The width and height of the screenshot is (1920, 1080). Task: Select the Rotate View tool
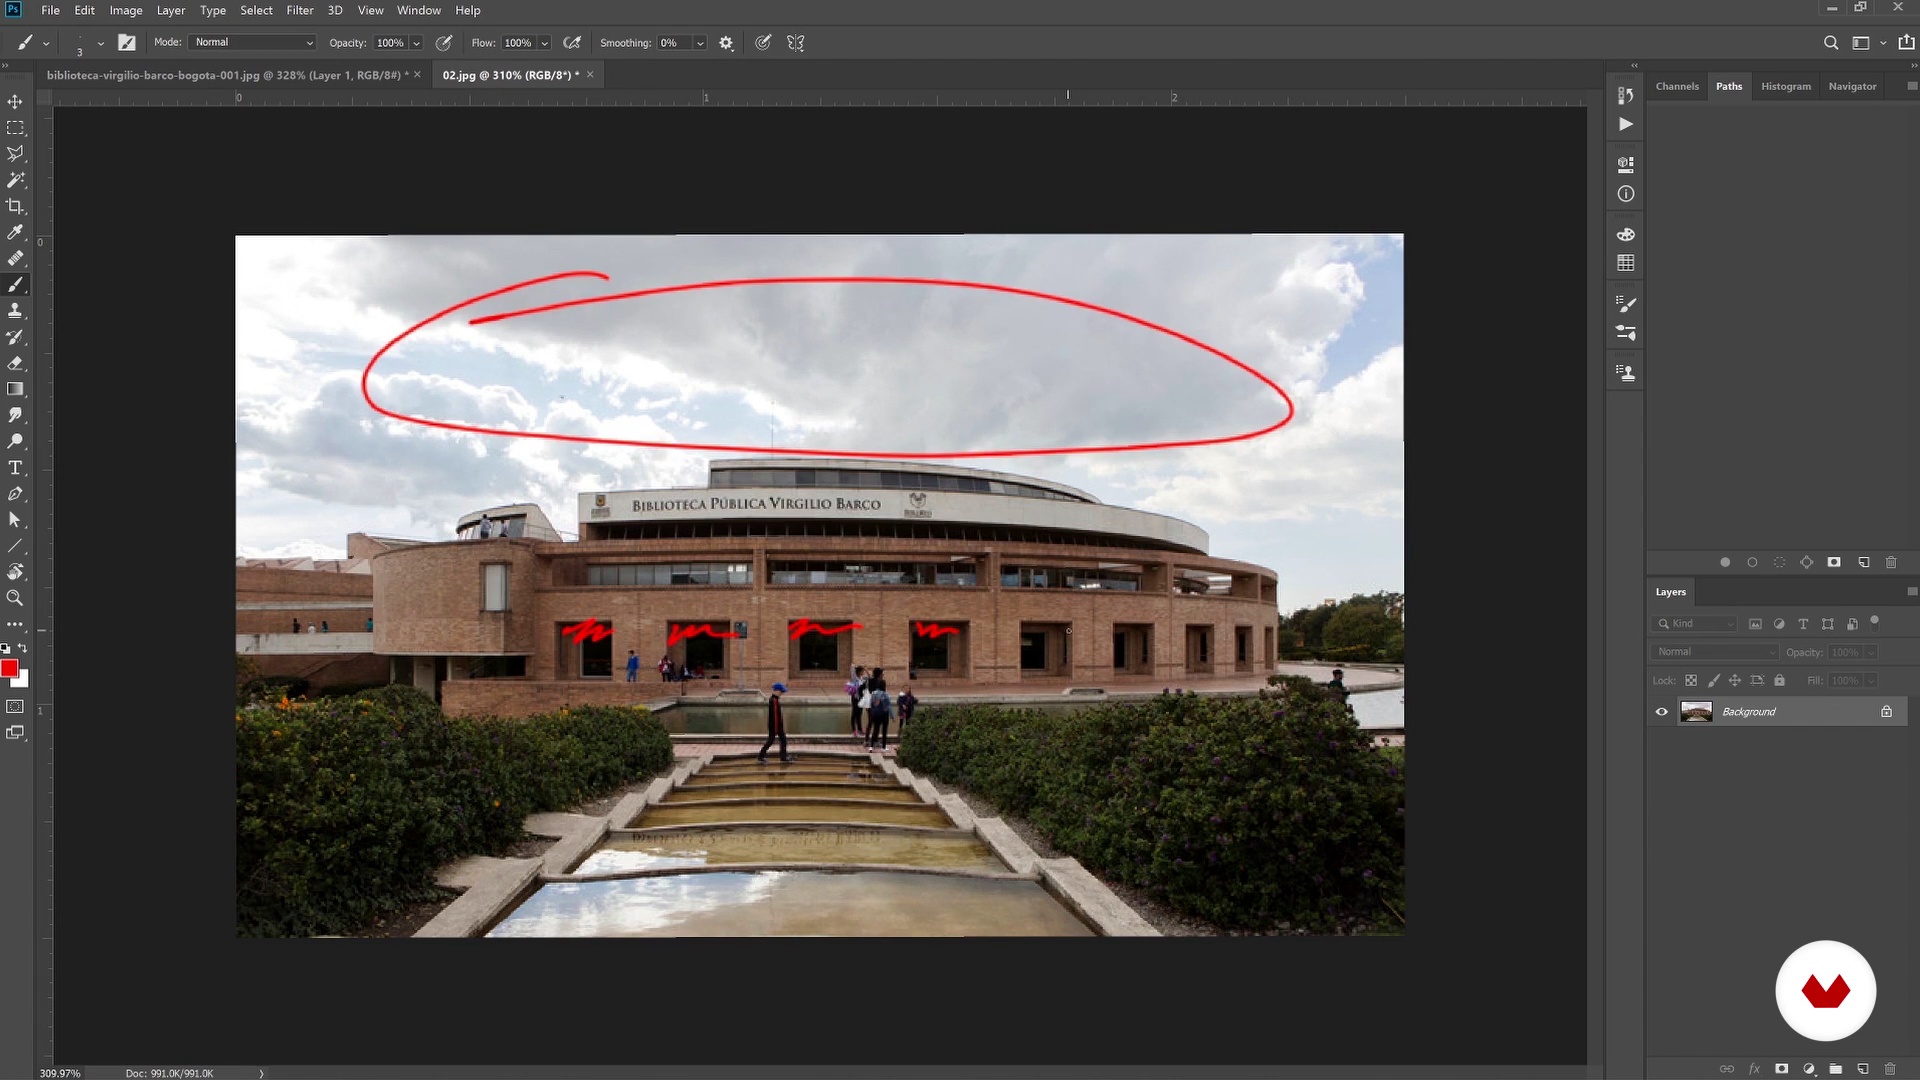pos(15,572)
